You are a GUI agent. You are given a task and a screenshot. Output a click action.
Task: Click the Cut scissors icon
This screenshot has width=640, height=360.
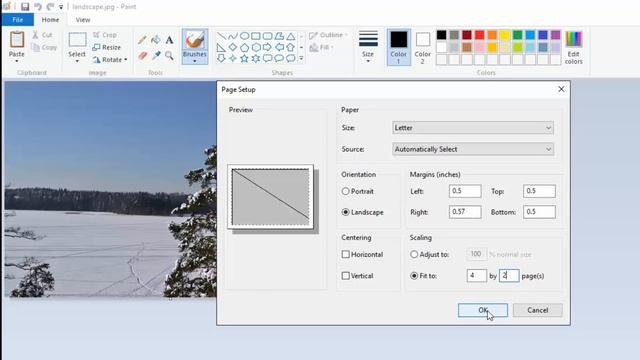coord(36,35)
